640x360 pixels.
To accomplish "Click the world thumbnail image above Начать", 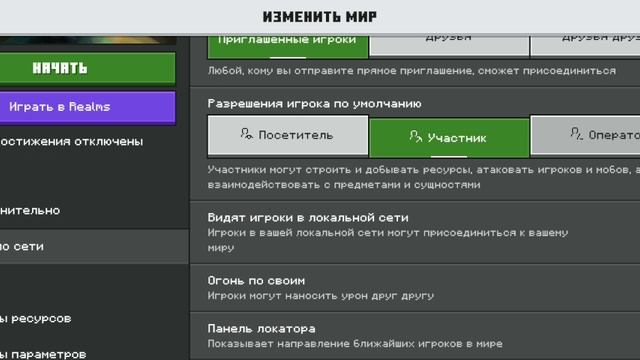I will 88,40.
